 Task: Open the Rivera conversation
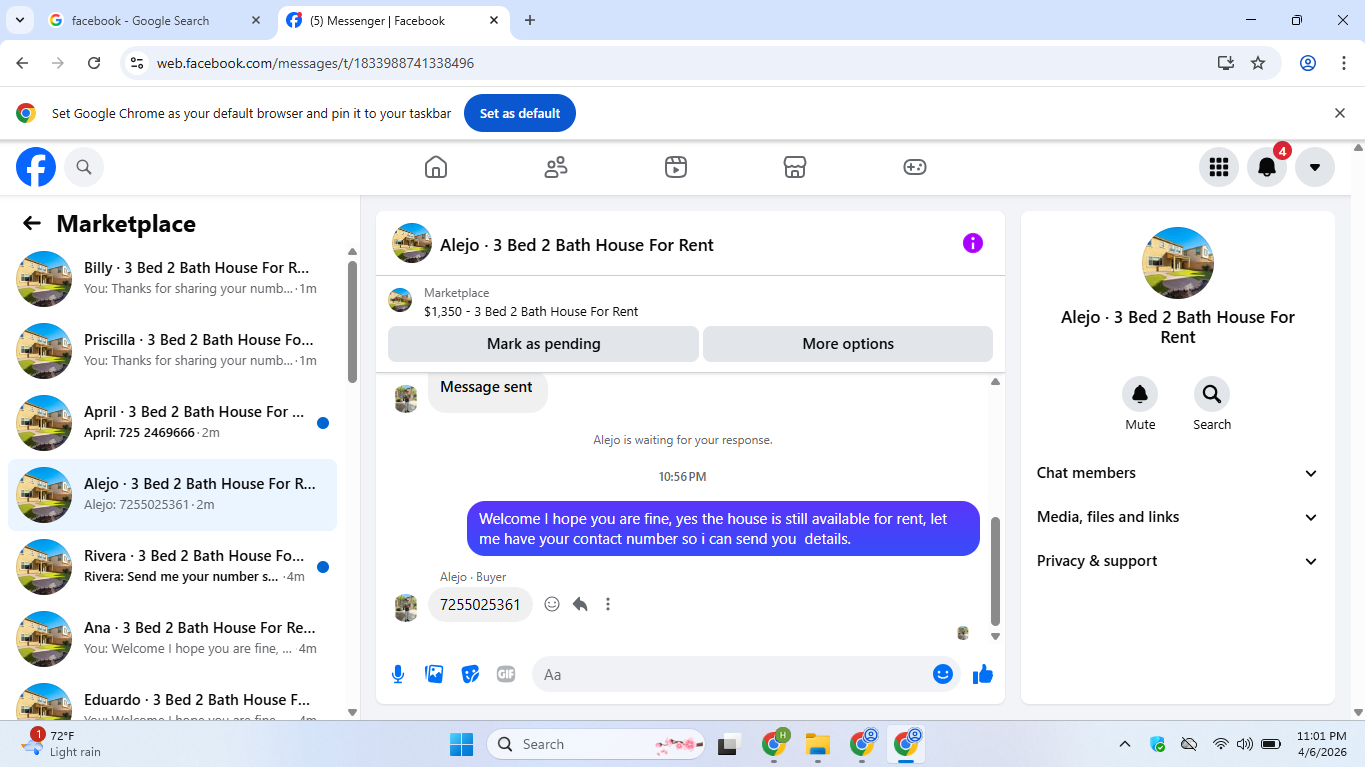pyautogui.click(x=172, y=567)
